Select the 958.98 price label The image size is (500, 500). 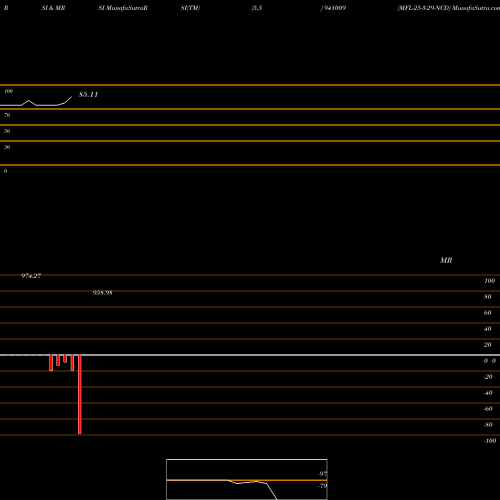[102, 293]
